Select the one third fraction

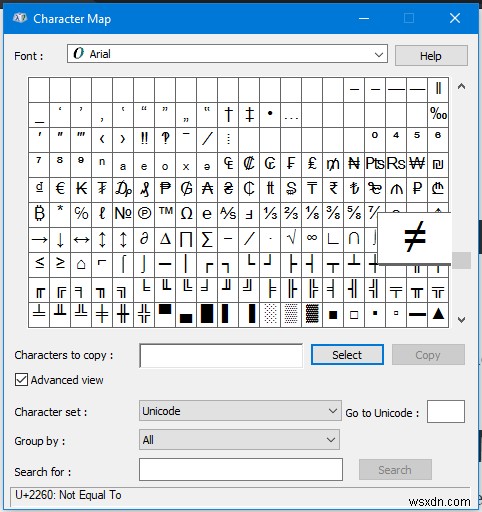pos(270,215)
